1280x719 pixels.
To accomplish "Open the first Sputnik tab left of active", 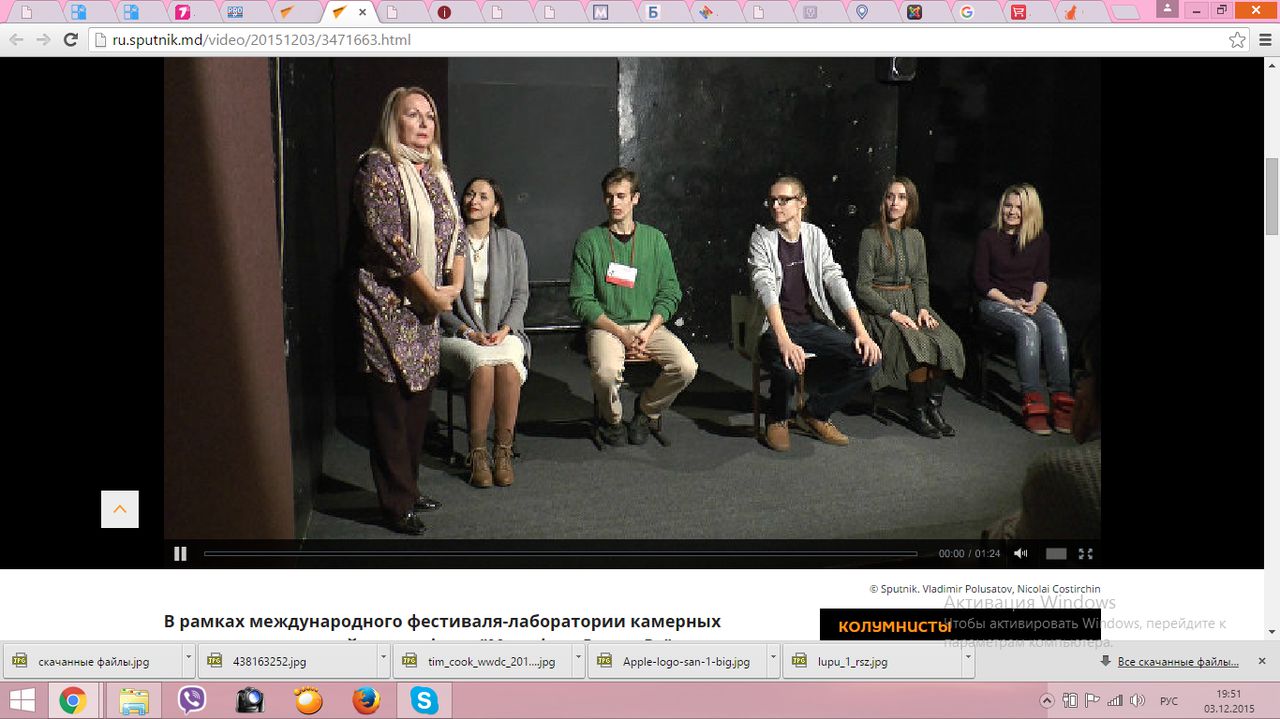I will pos(288,12).
